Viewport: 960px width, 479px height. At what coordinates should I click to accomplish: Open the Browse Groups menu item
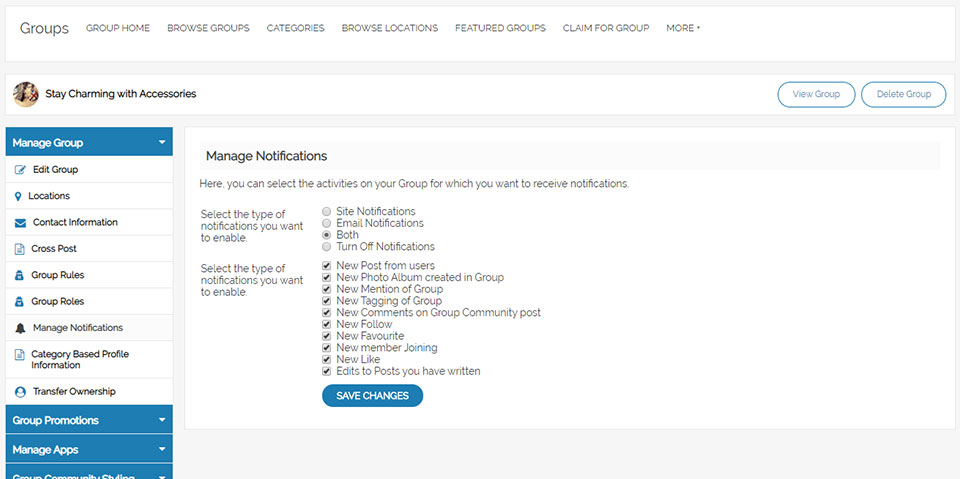point(208,28)
